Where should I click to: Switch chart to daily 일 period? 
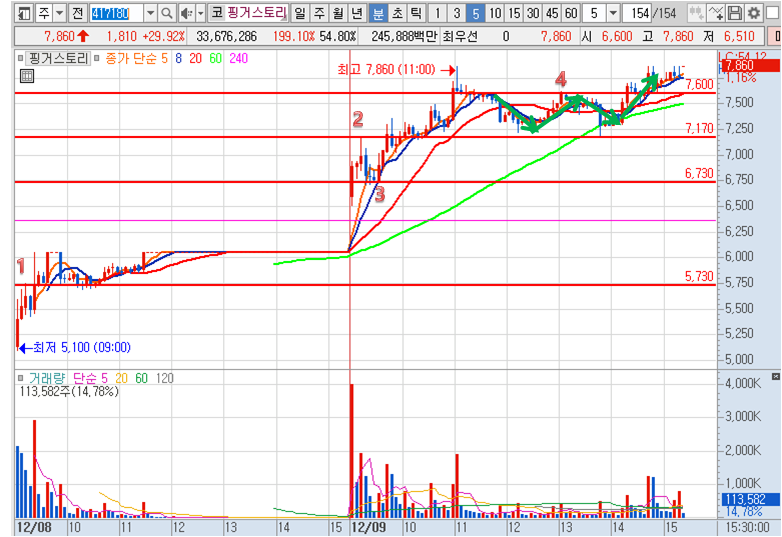(x=299, y=13)
